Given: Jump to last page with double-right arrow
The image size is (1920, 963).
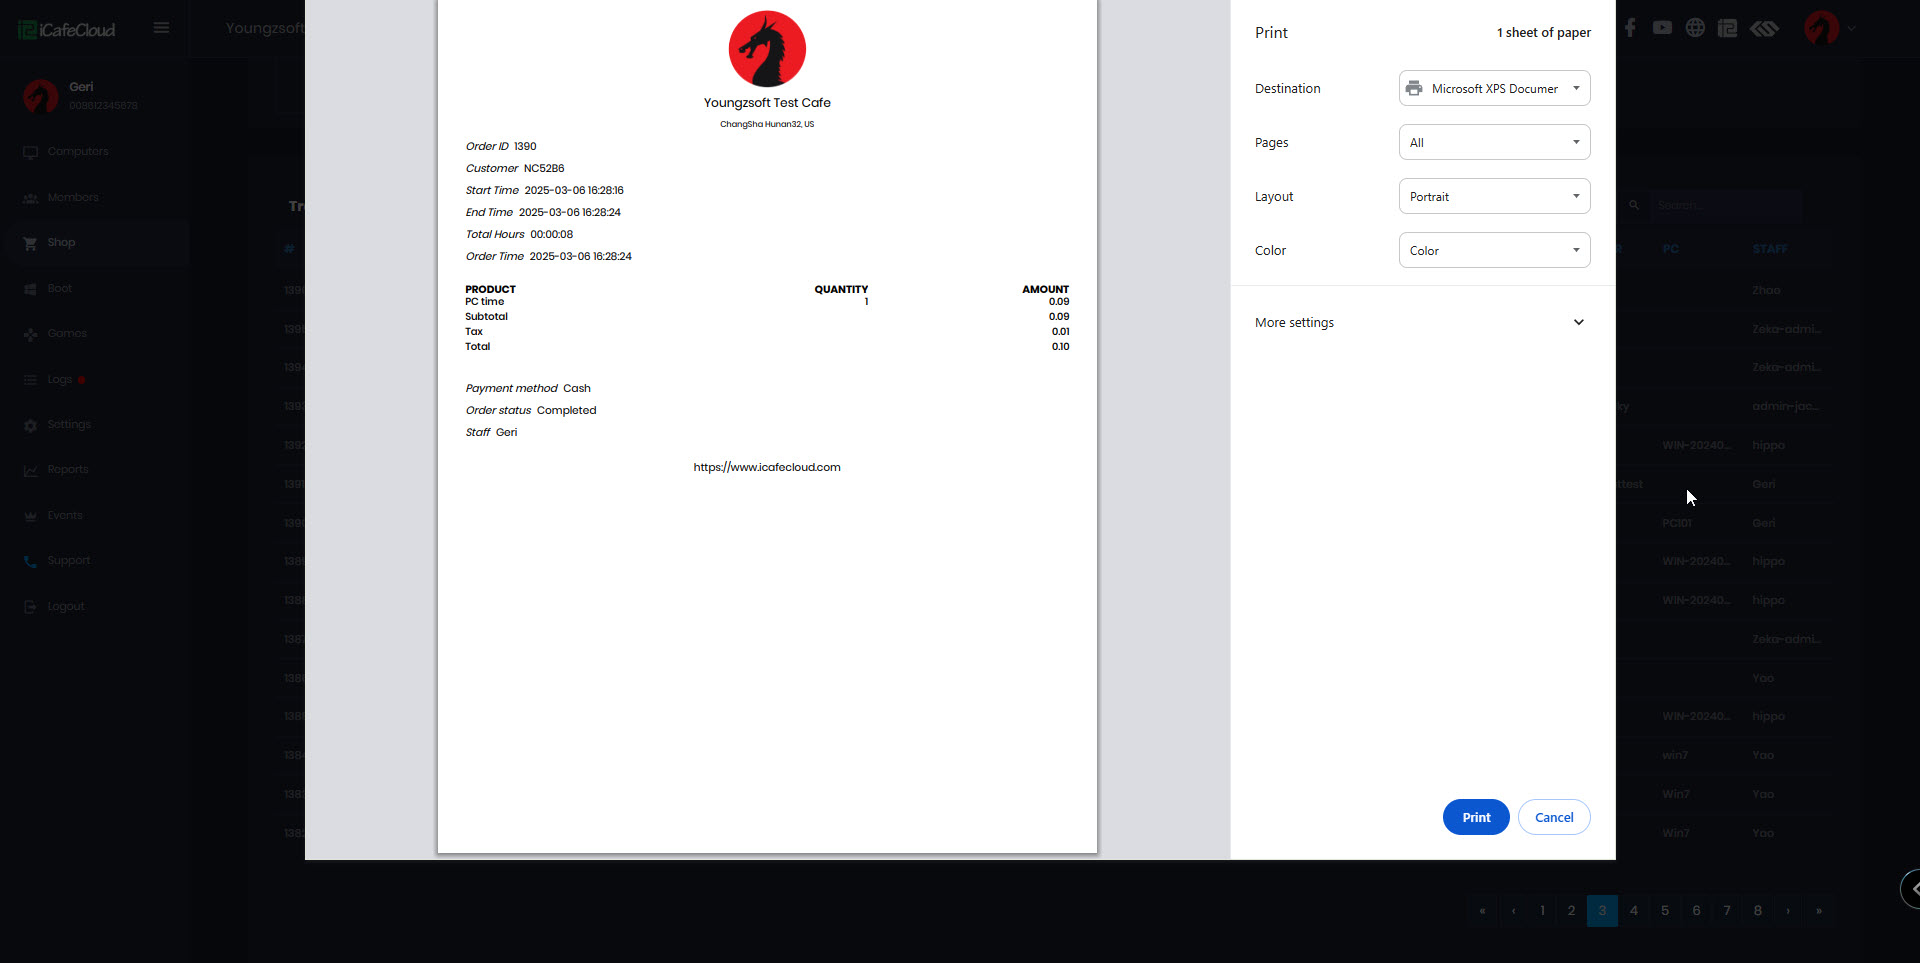Looking at the screenshot, I should point(1819,911).
